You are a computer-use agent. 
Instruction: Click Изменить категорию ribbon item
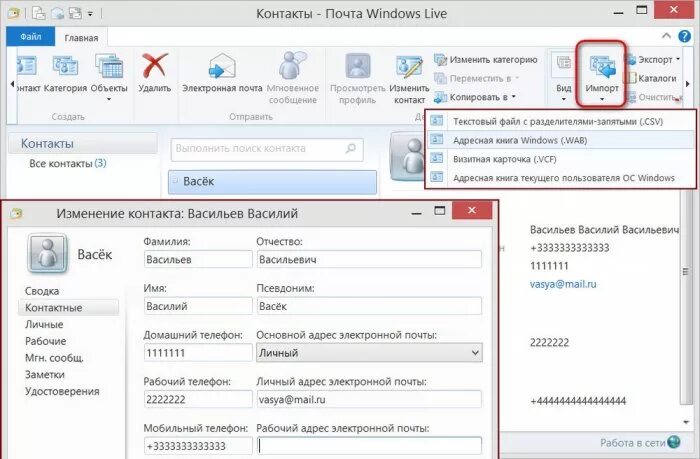coord(486,59)
